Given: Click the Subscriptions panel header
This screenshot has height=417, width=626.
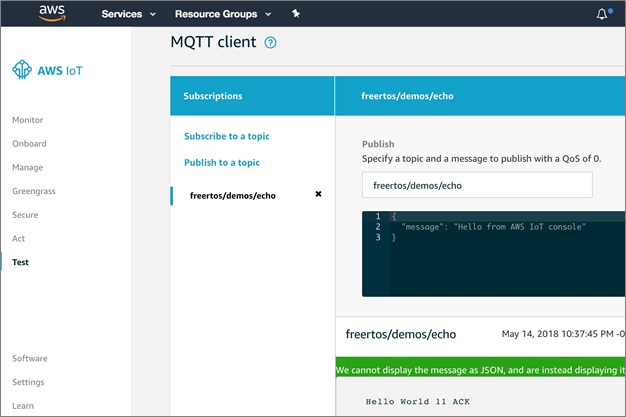Looking at the screenshot, I should (x=252, y=96).
